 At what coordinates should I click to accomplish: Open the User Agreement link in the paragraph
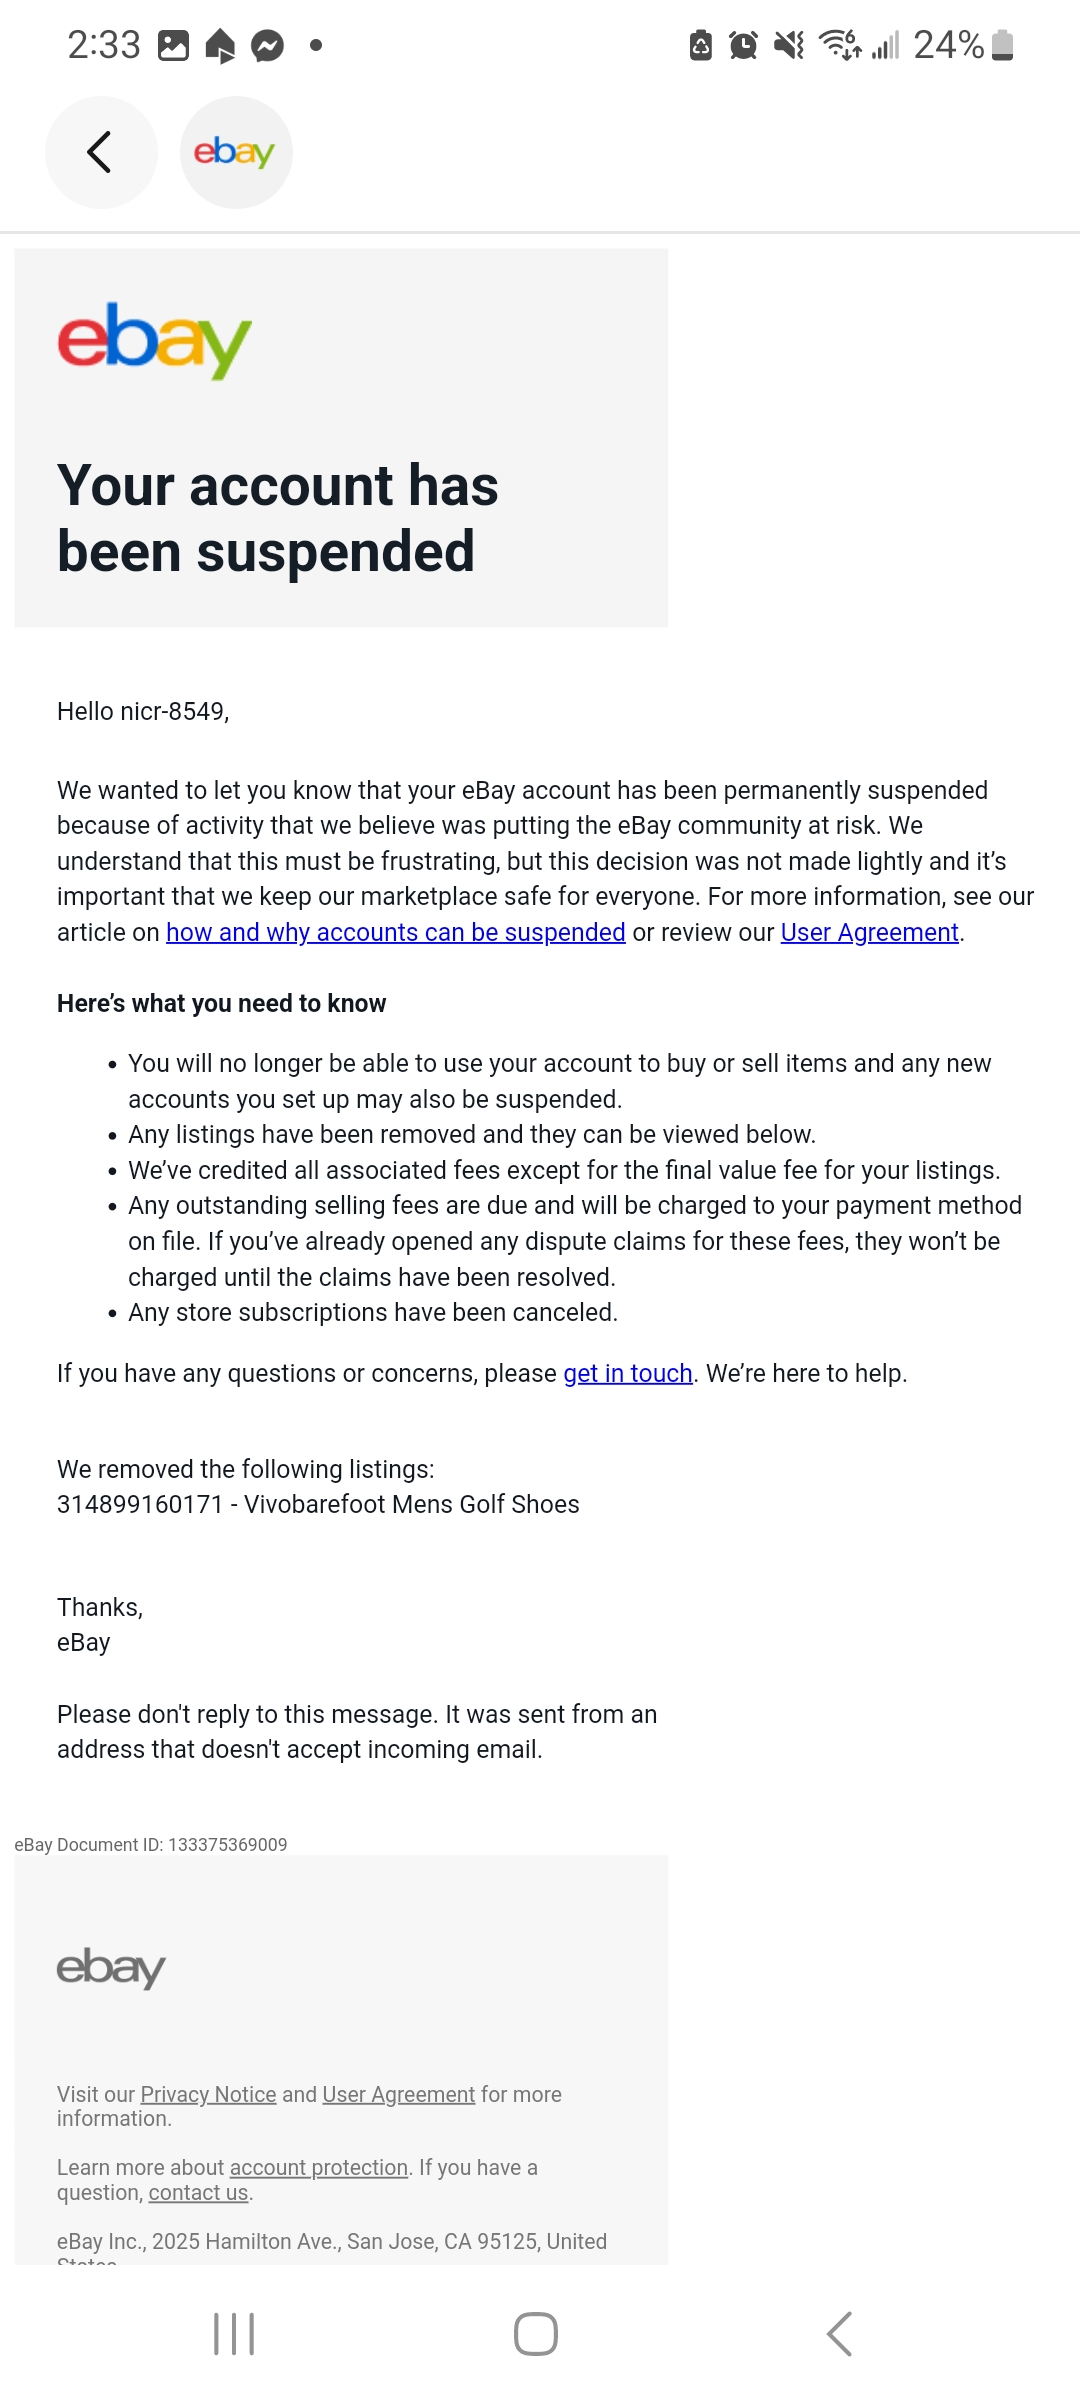click(868, 933)
